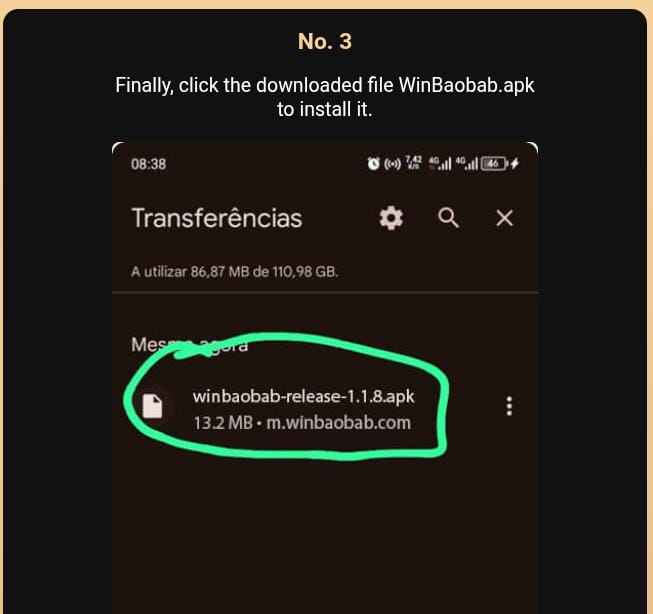This screenshot has height=614, width=653.
Task: Tap the hotspot status bar icon
Action: tap(392, 164)
